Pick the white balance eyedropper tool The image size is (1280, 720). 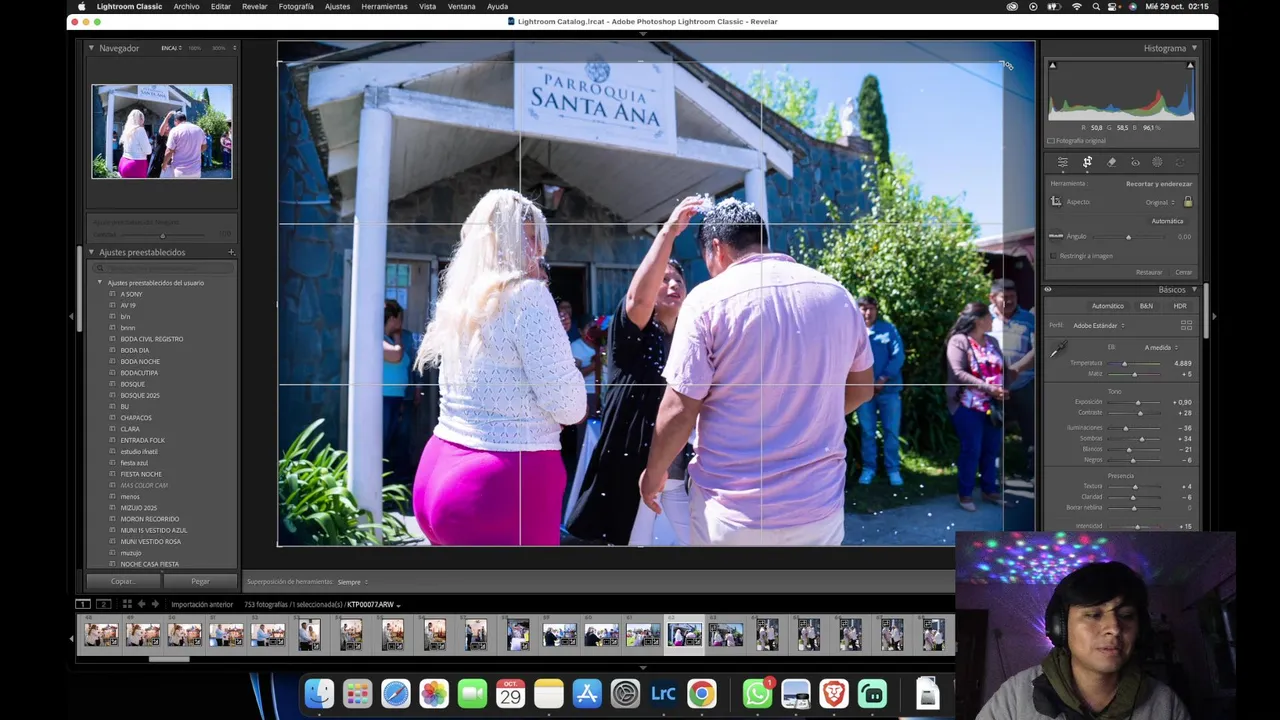(1057, 350)
